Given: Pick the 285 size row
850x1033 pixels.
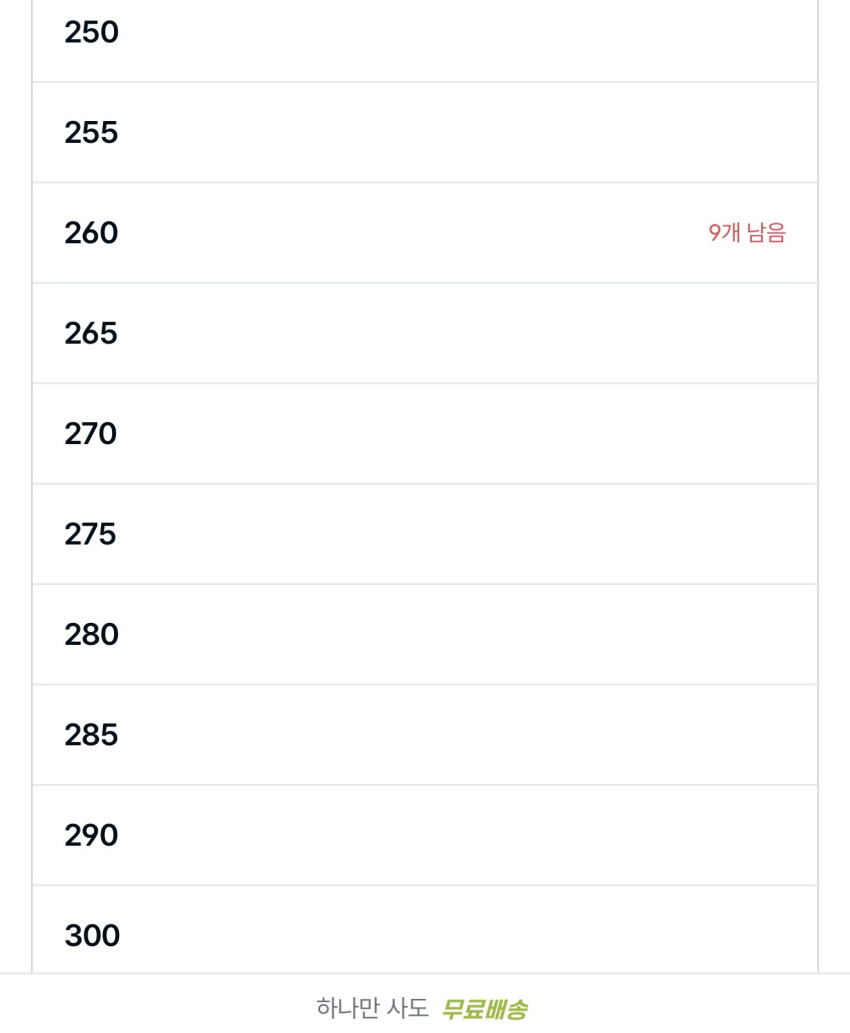Looking at the screenshot, I should [91, 735].
